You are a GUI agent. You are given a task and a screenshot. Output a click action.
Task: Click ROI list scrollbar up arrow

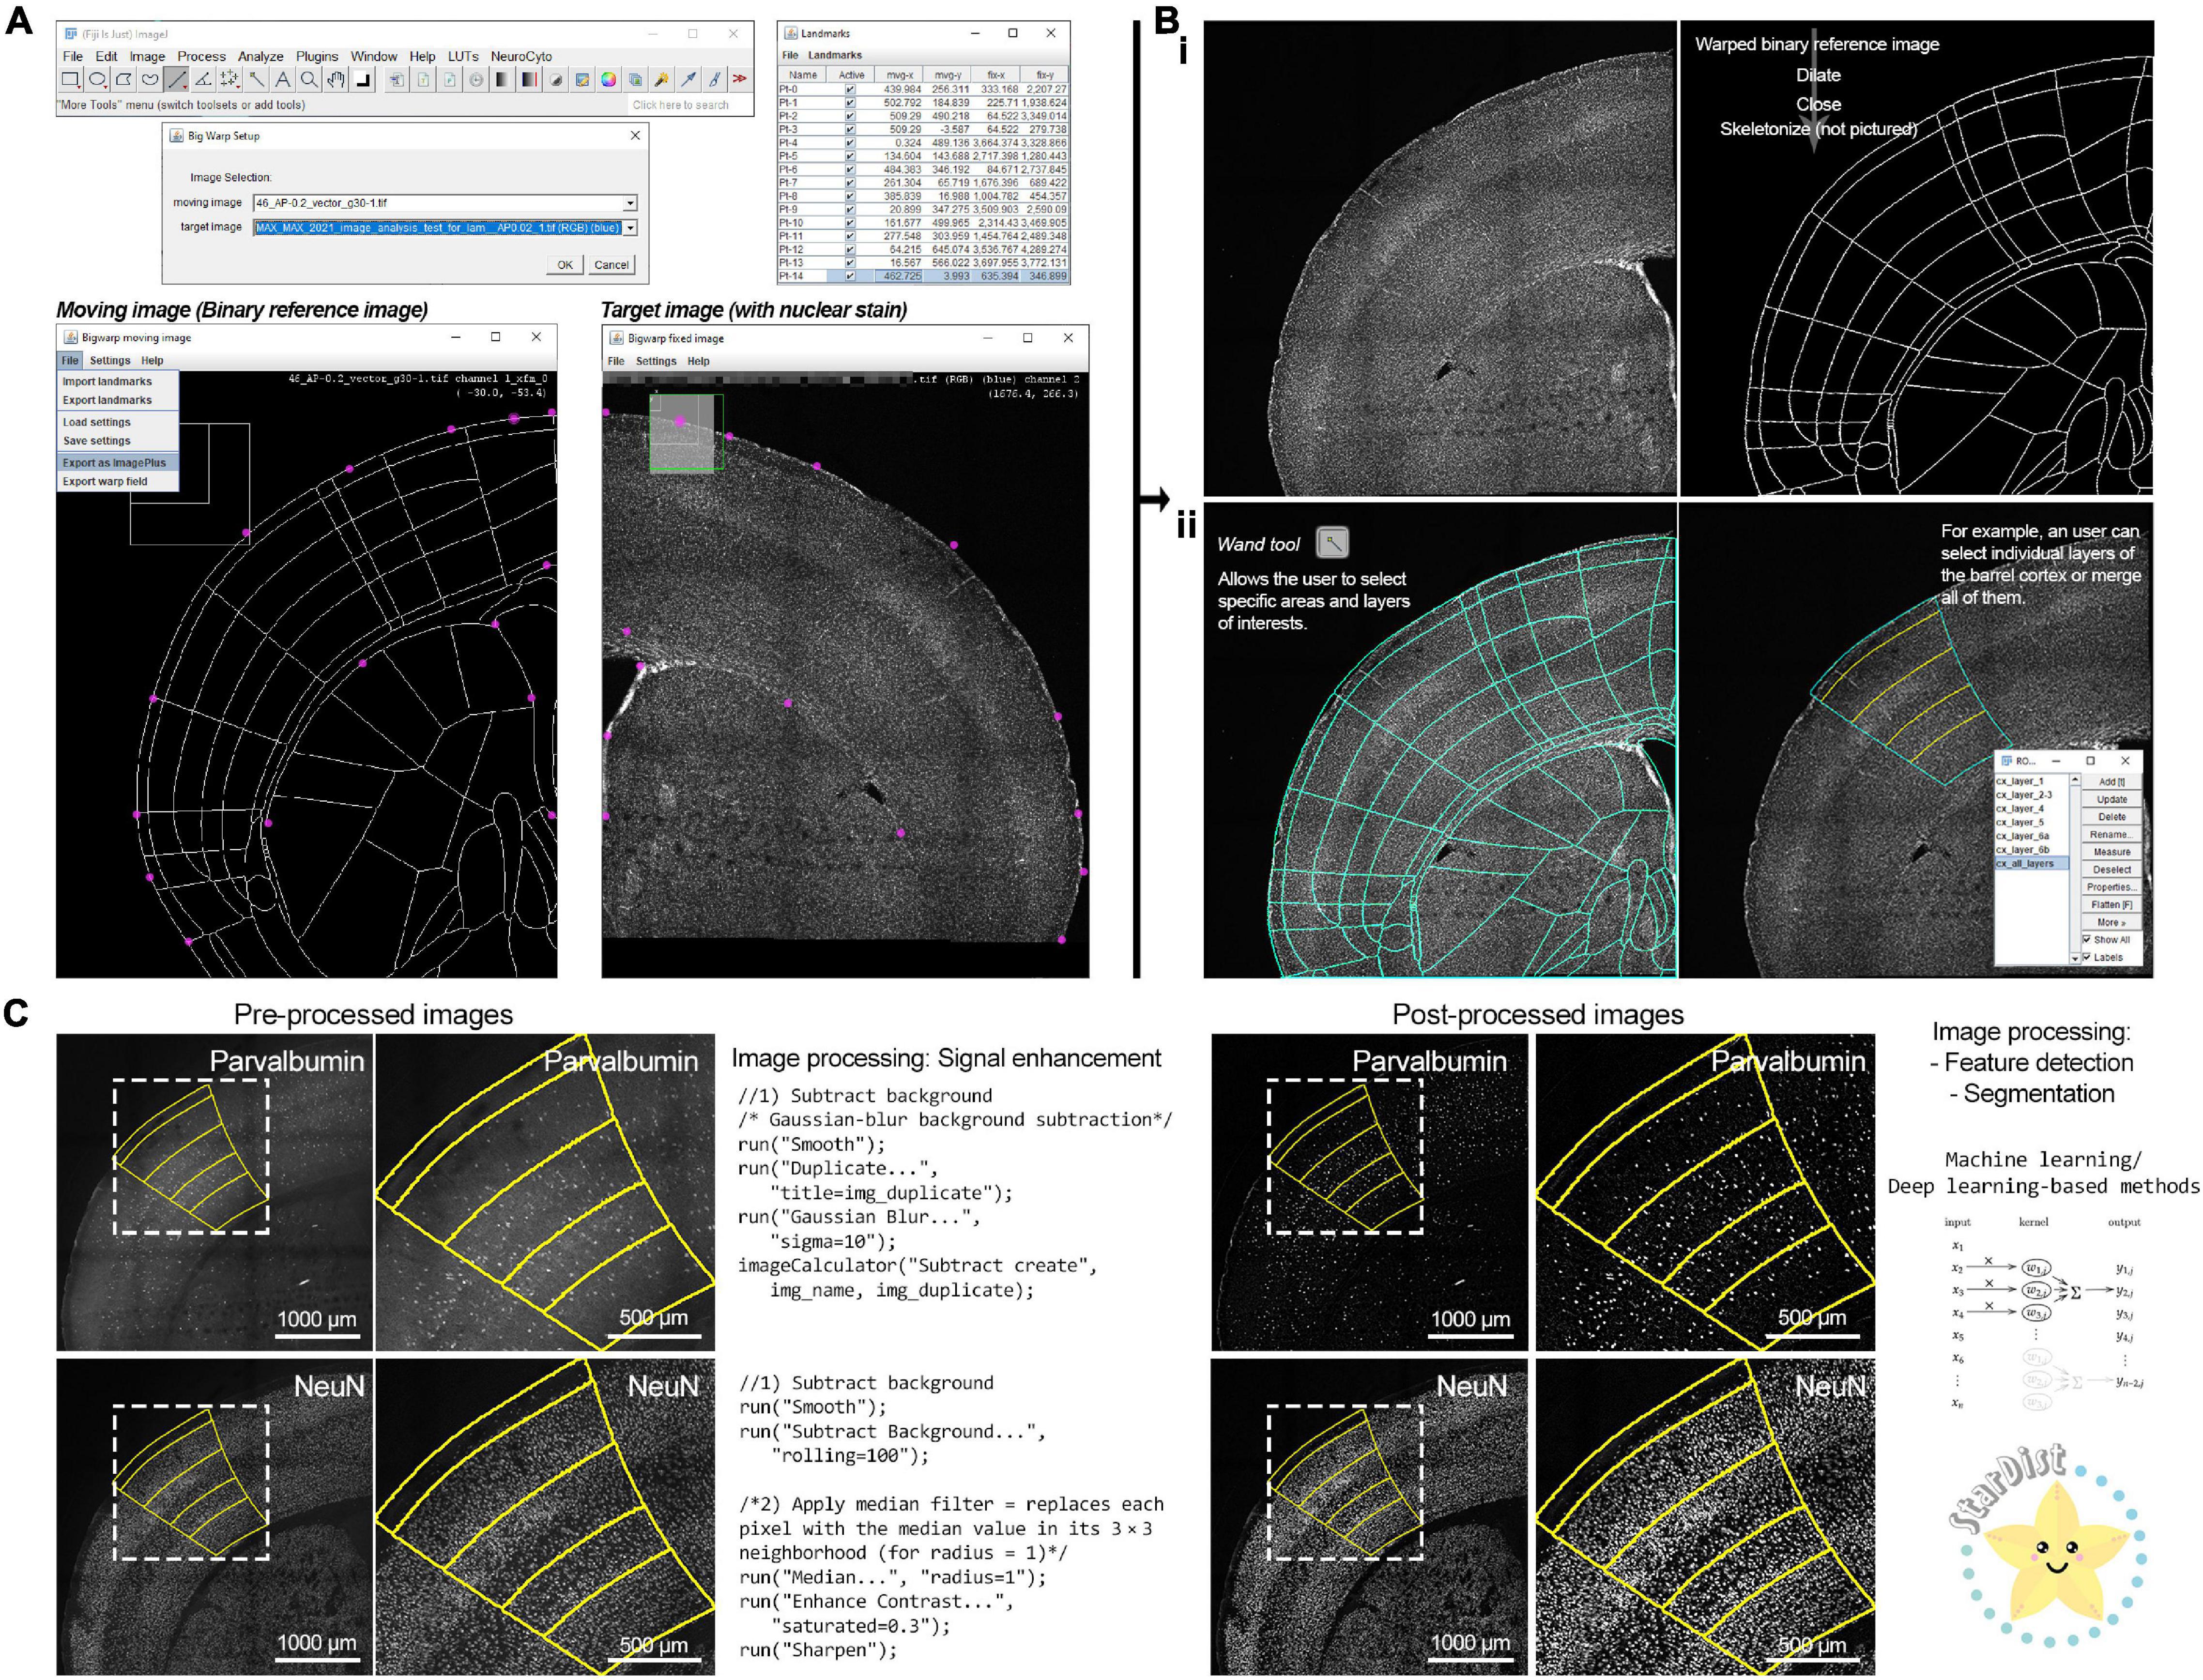[2075, 780]
